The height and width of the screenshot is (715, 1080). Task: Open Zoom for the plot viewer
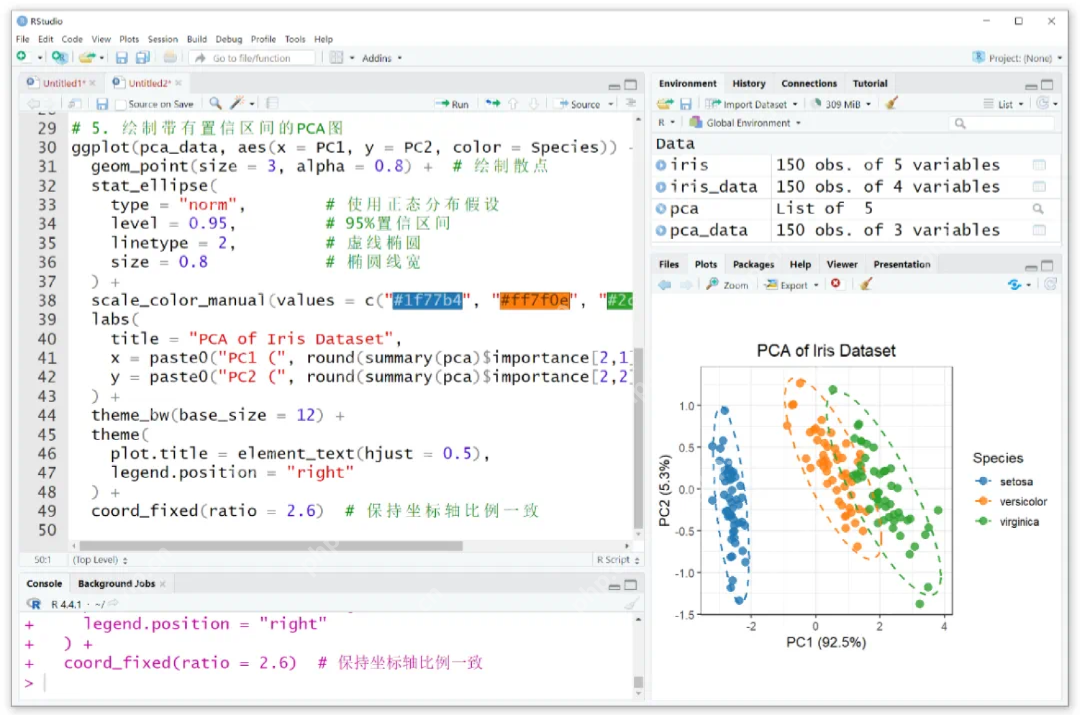tap(727, 284)
